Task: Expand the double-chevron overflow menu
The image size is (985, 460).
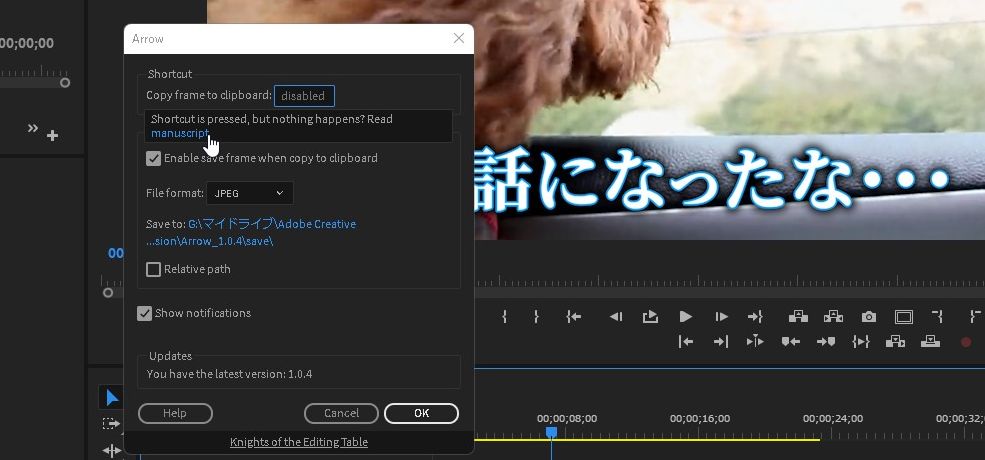Action: (x=32, y=128)
